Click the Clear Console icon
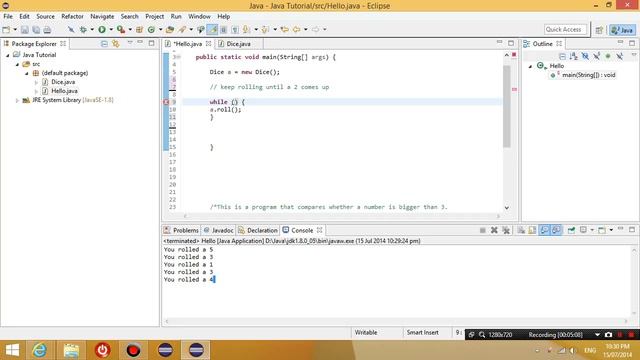The image size is (640, 360). (521, 230)
